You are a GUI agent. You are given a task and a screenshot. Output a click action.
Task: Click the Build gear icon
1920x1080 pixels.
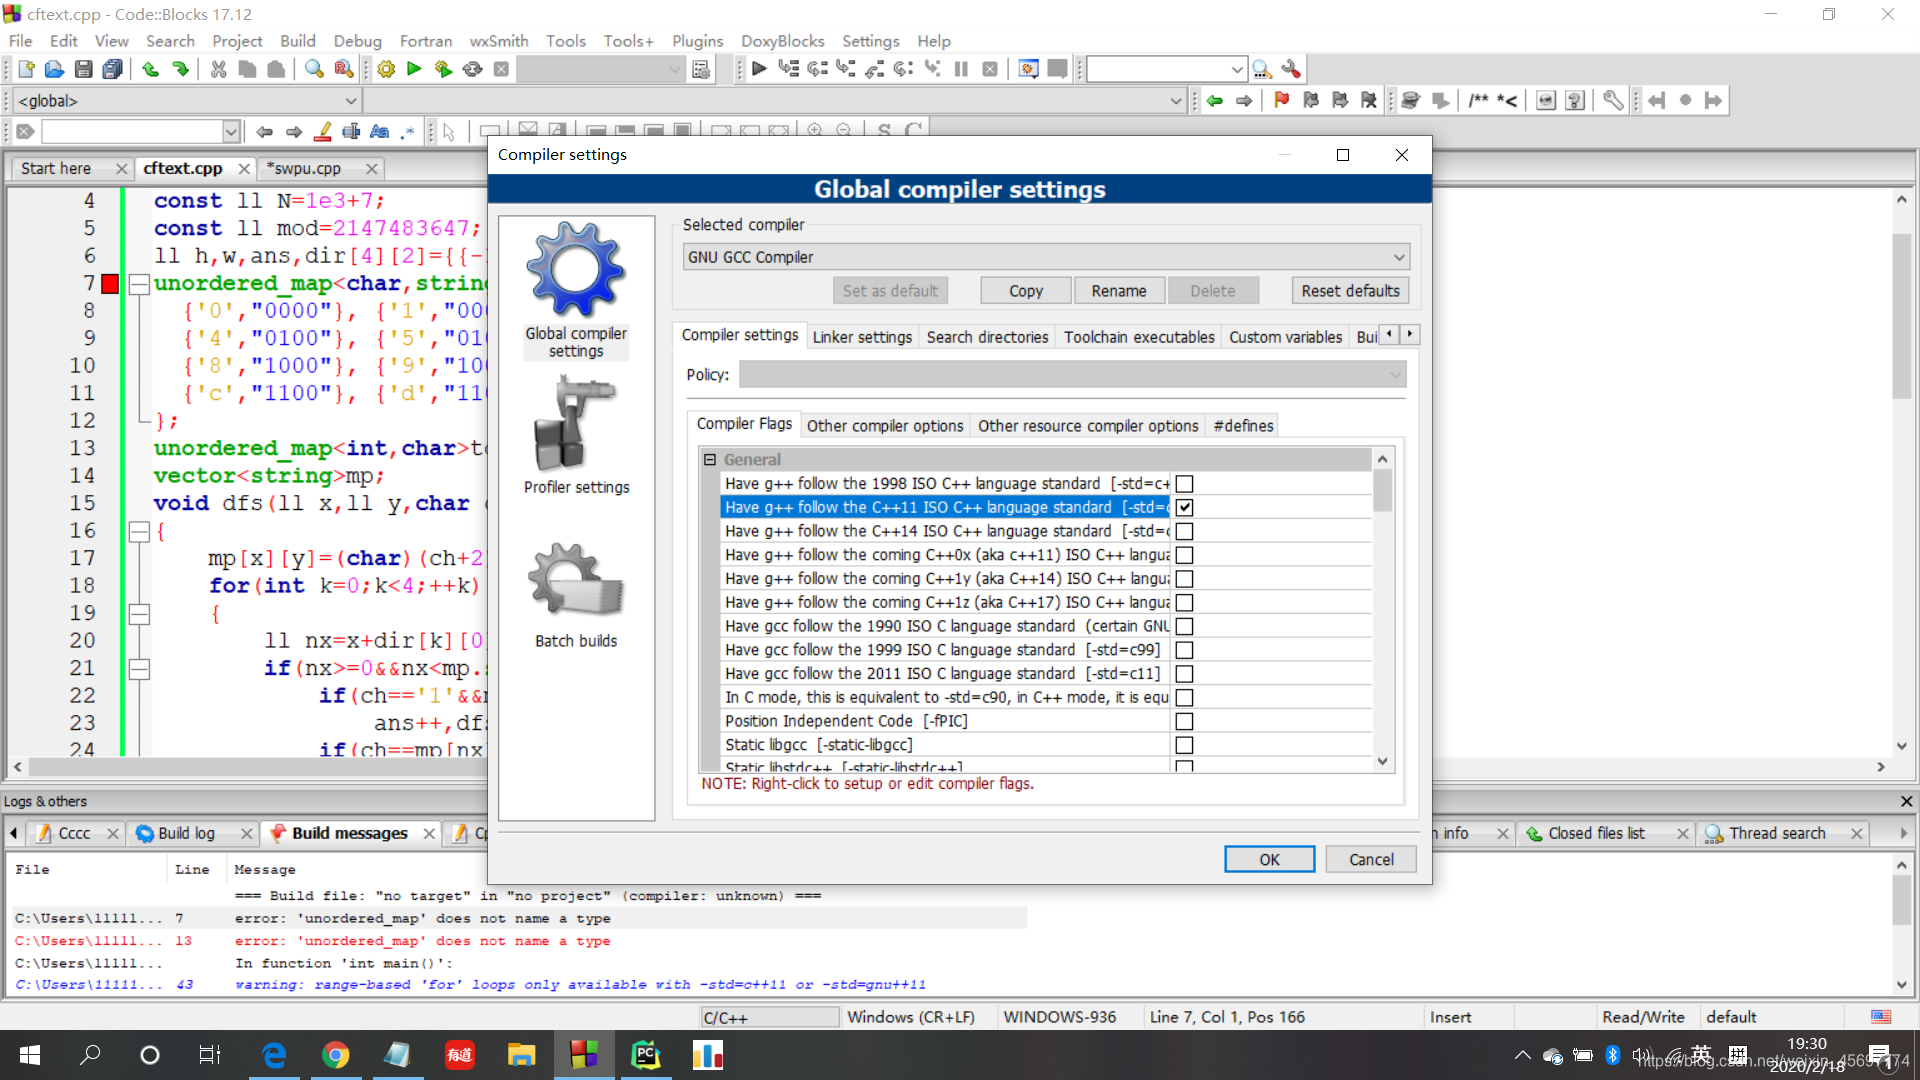tap(386, 69)
